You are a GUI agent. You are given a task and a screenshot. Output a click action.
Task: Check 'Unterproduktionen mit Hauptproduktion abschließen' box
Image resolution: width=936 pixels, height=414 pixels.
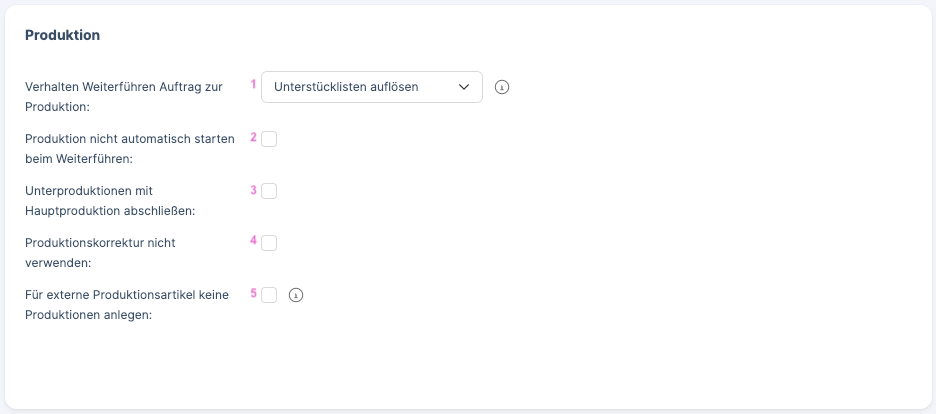269,191
